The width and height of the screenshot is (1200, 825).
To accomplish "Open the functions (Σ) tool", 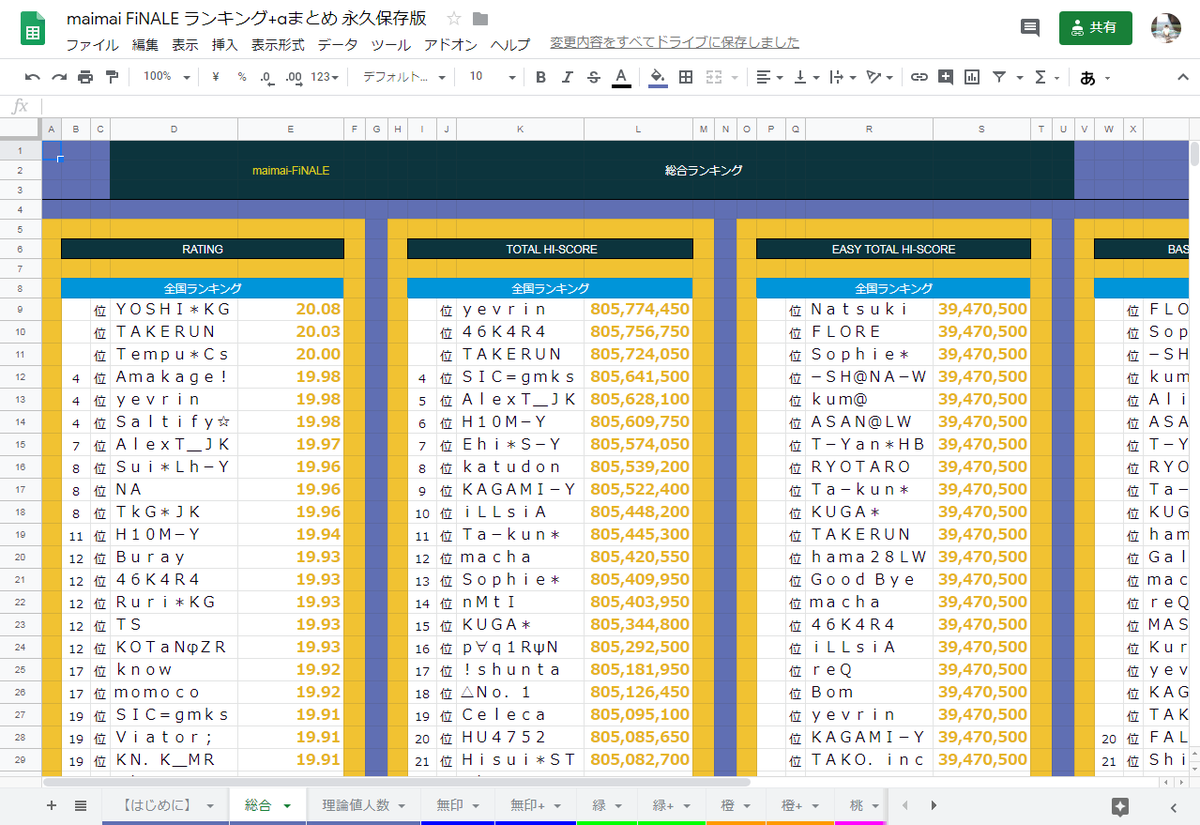I will coord(1040,77).
